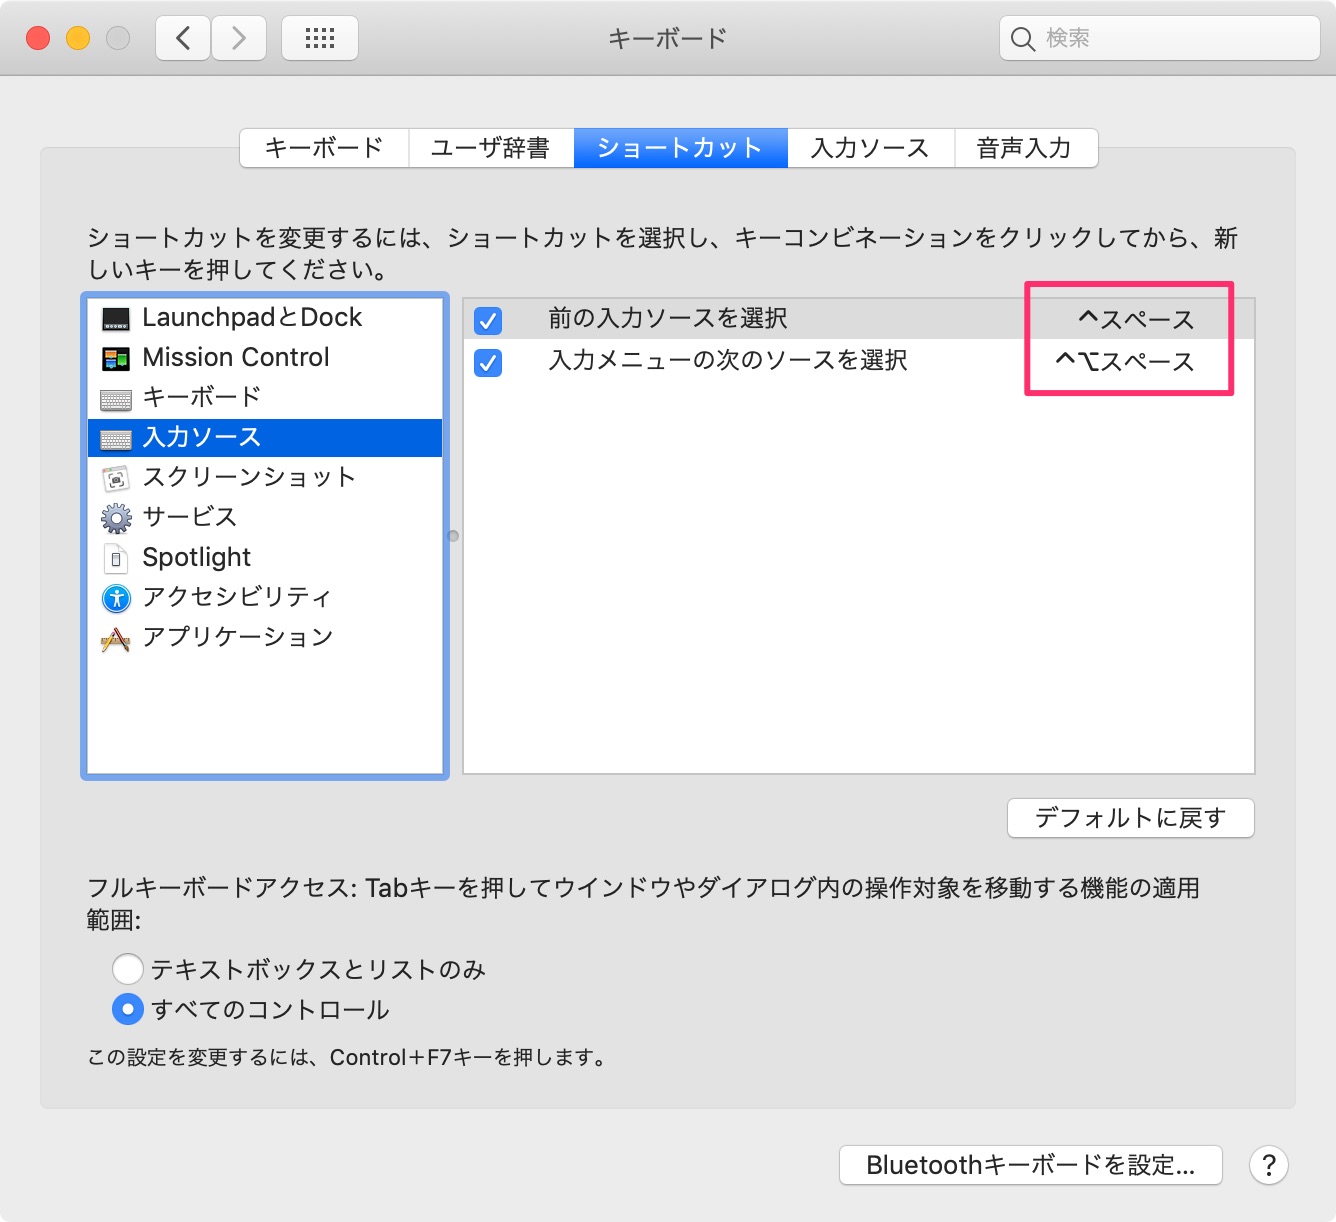This screenshot has height=1222, width=1336.
Task: Select Spotlight category
Action: [265, 558]
